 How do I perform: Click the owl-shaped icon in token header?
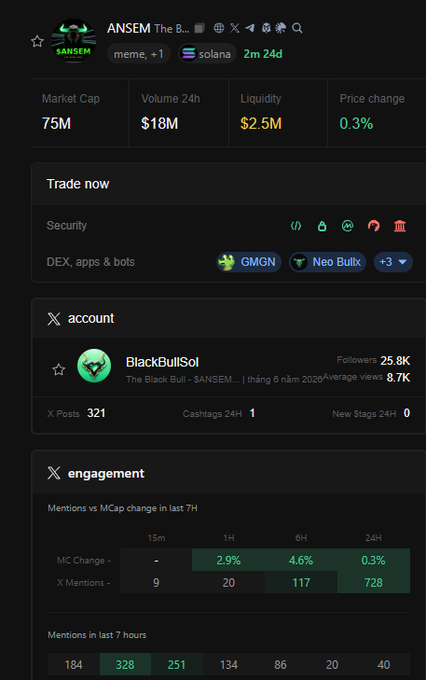coord(266,28)
